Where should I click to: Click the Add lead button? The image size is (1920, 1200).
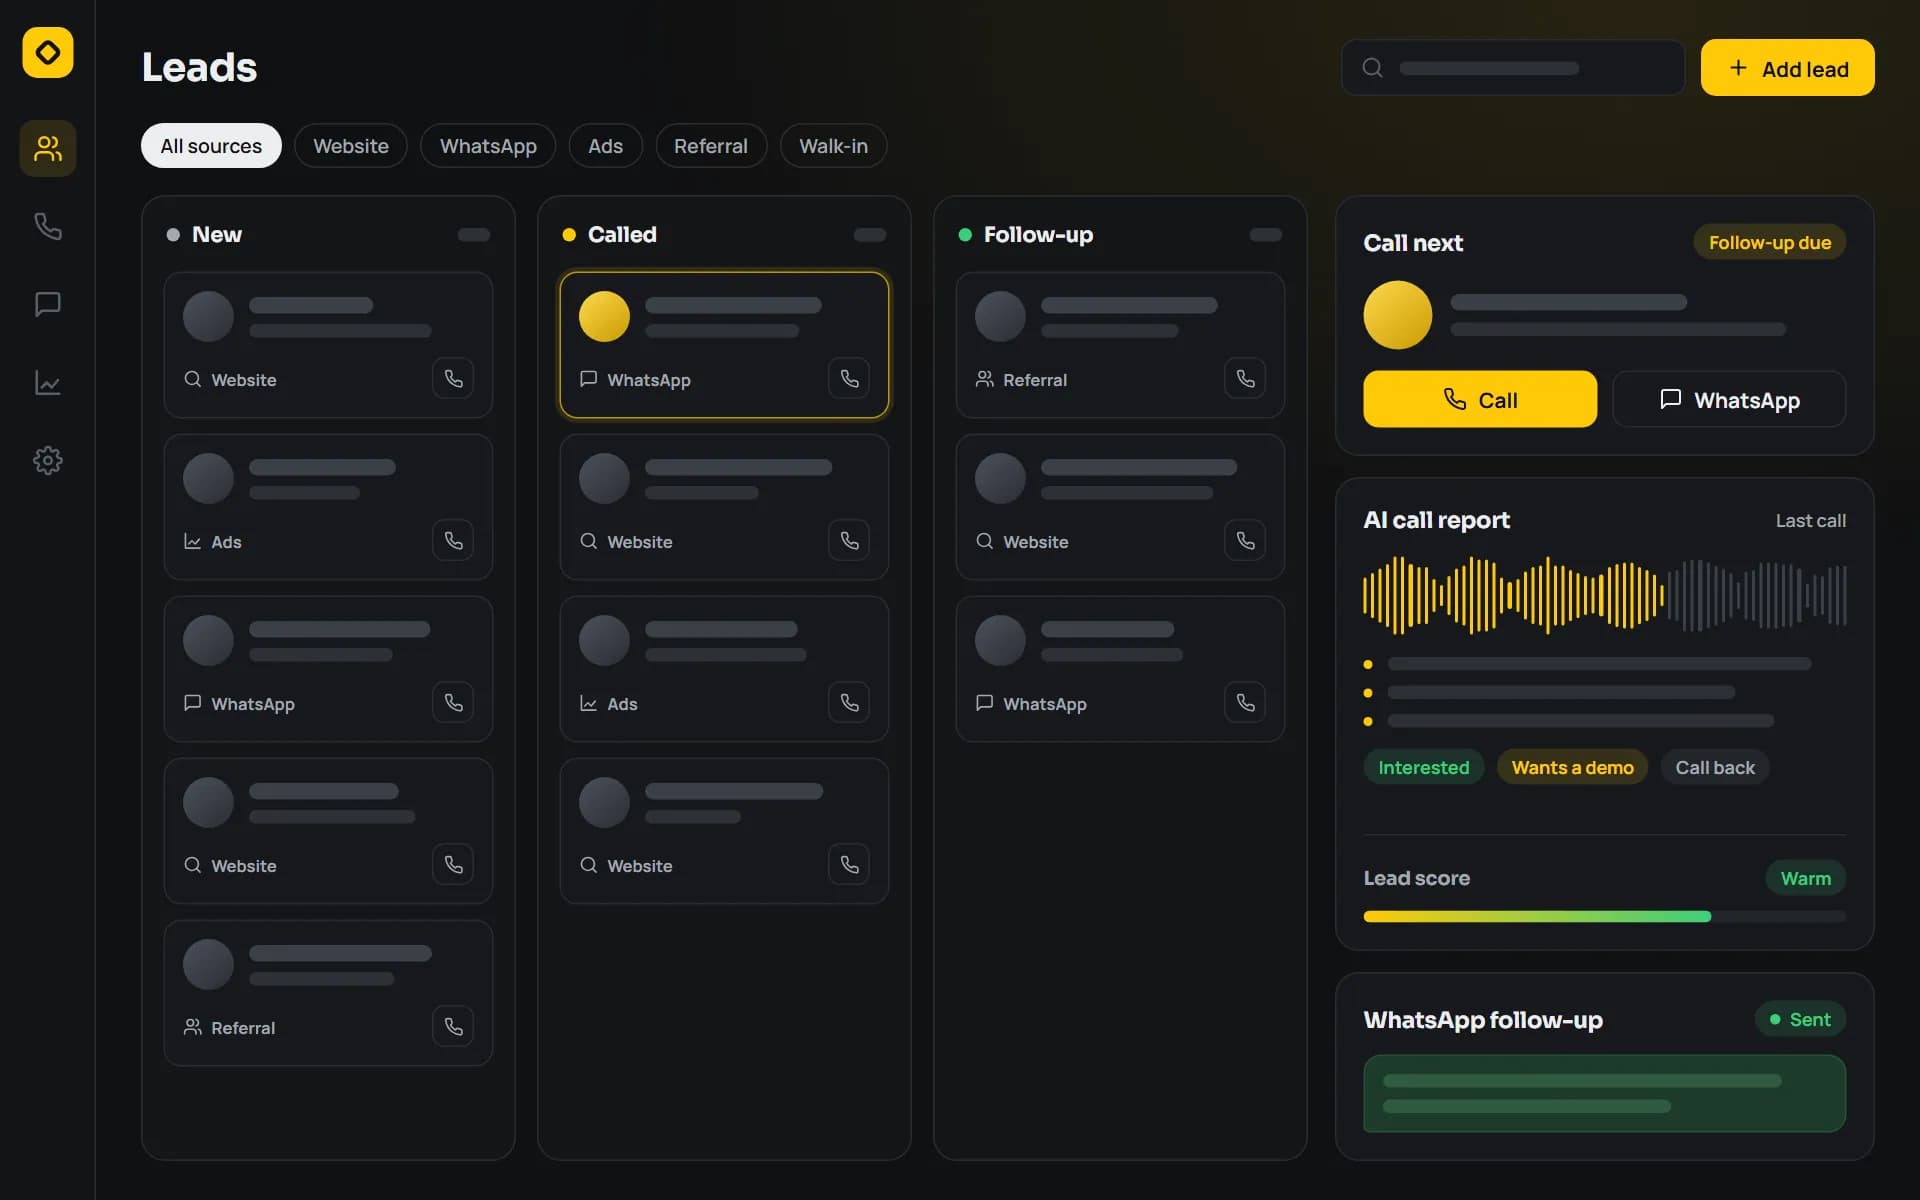click(1788, 68)
